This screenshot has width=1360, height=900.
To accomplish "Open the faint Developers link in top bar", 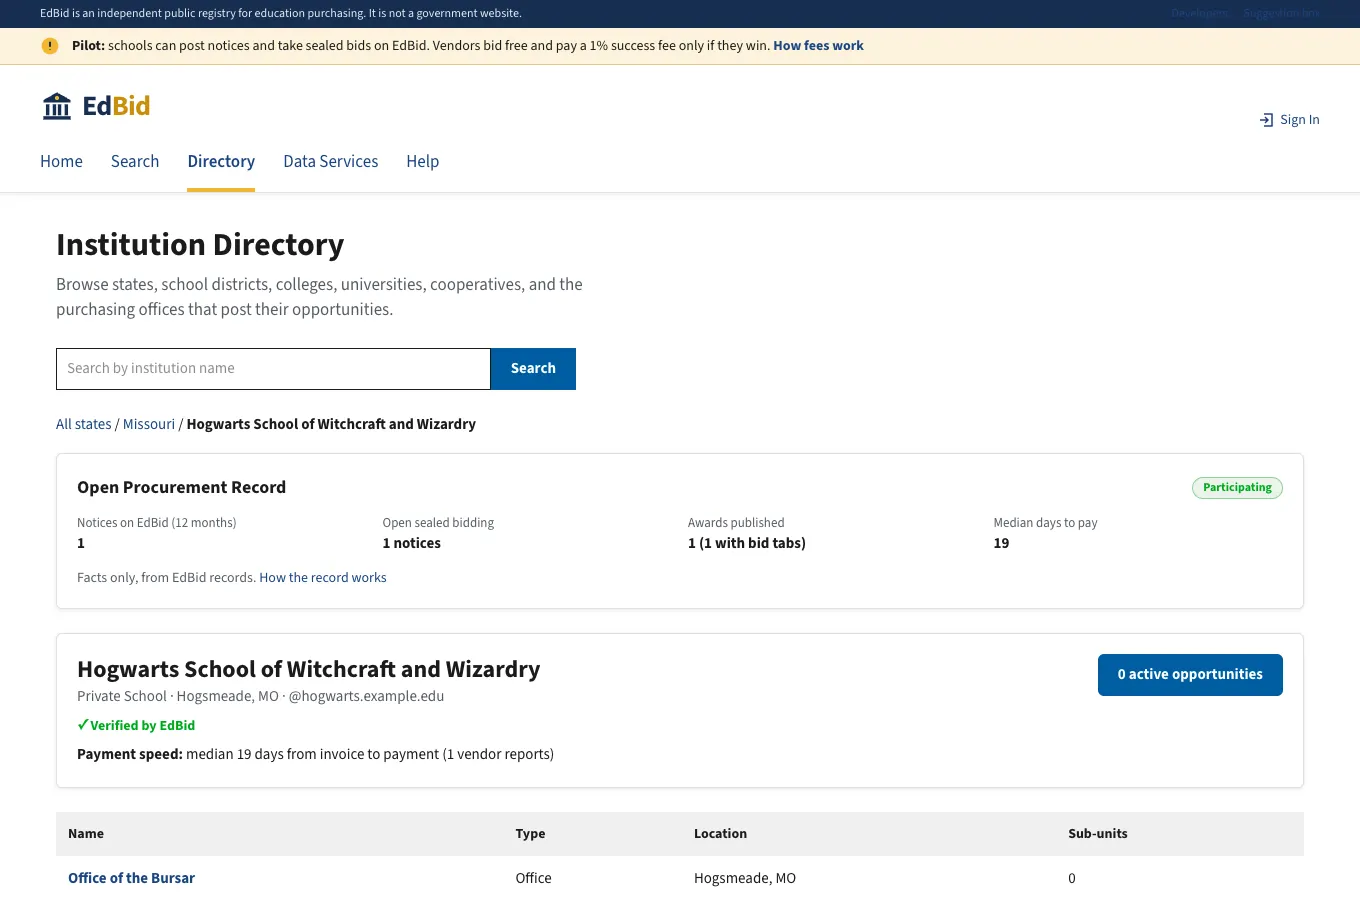I will pyautogui.click(x=1200, y=14).
